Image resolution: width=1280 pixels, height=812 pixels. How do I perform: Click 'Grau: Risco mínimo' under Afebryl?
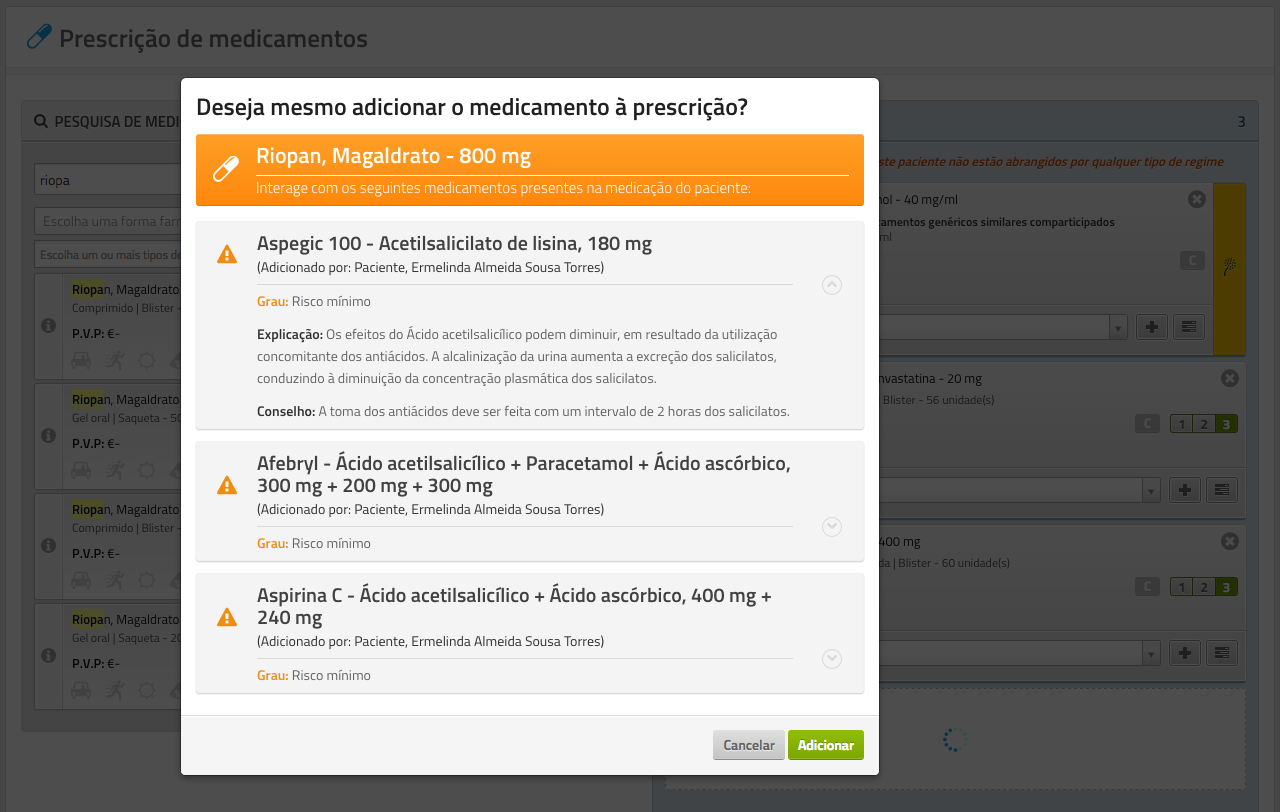tap(314, 543)
